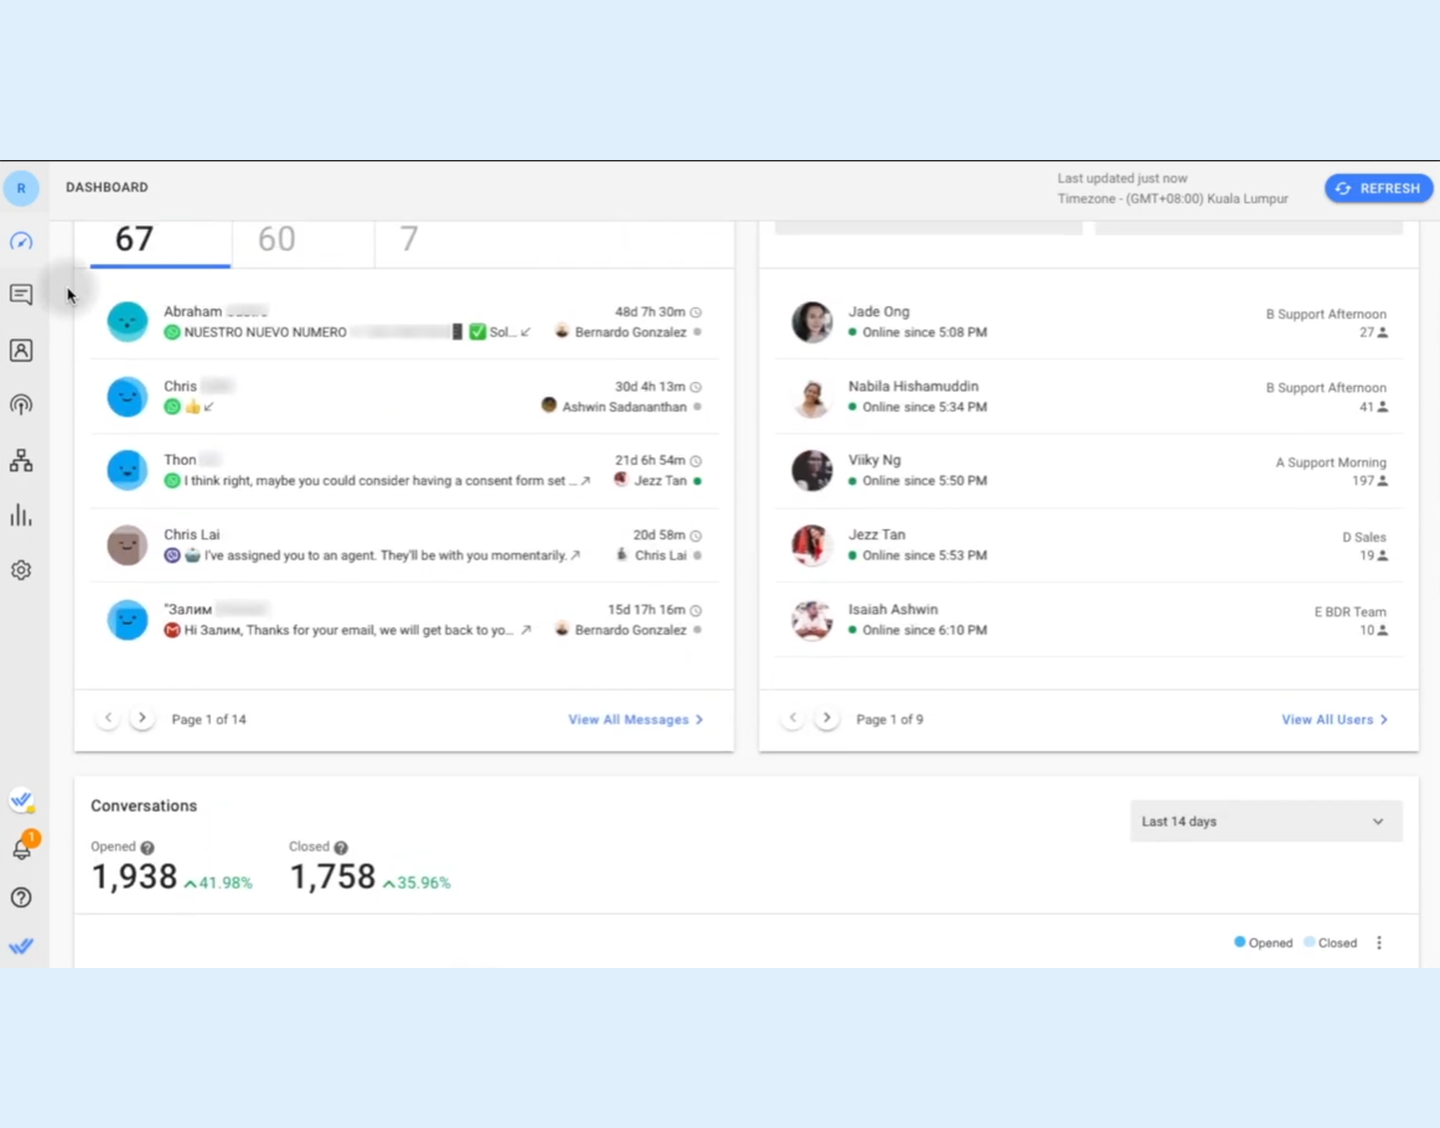Viewport: 1440px width, 1128px height.
Task: Open Chris conversation assigned to Ashwin Sadananthan
Action: point(404,396)
